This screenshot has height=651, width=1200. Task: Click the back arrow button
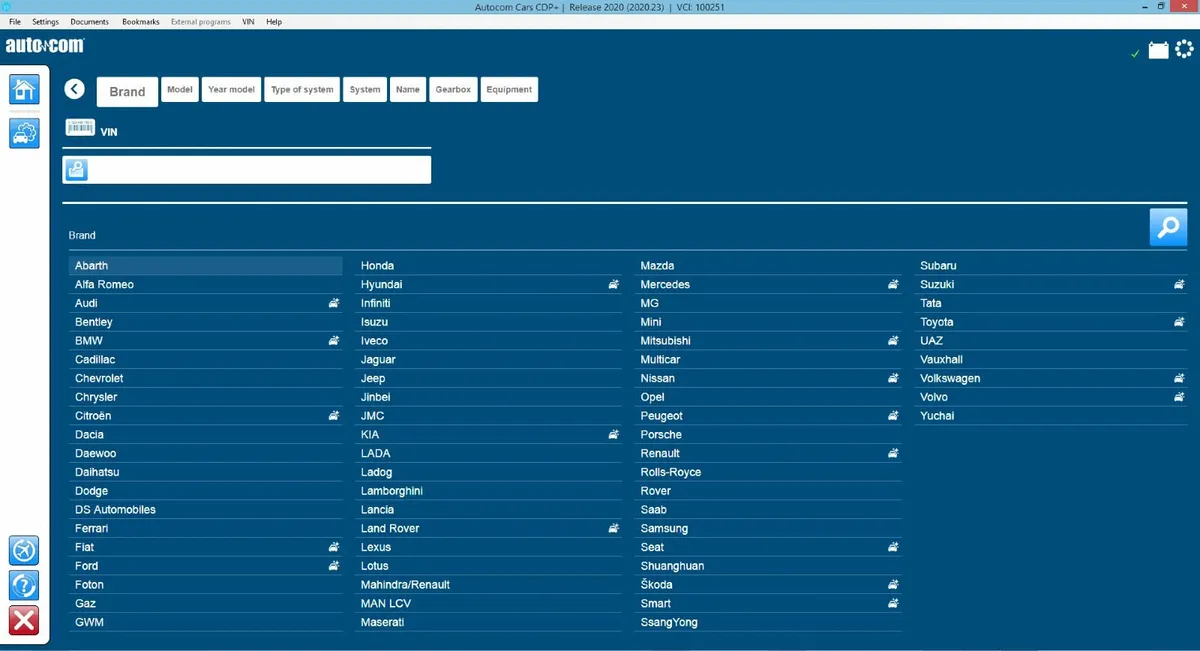pyautogui.click(x=75, y=89)
